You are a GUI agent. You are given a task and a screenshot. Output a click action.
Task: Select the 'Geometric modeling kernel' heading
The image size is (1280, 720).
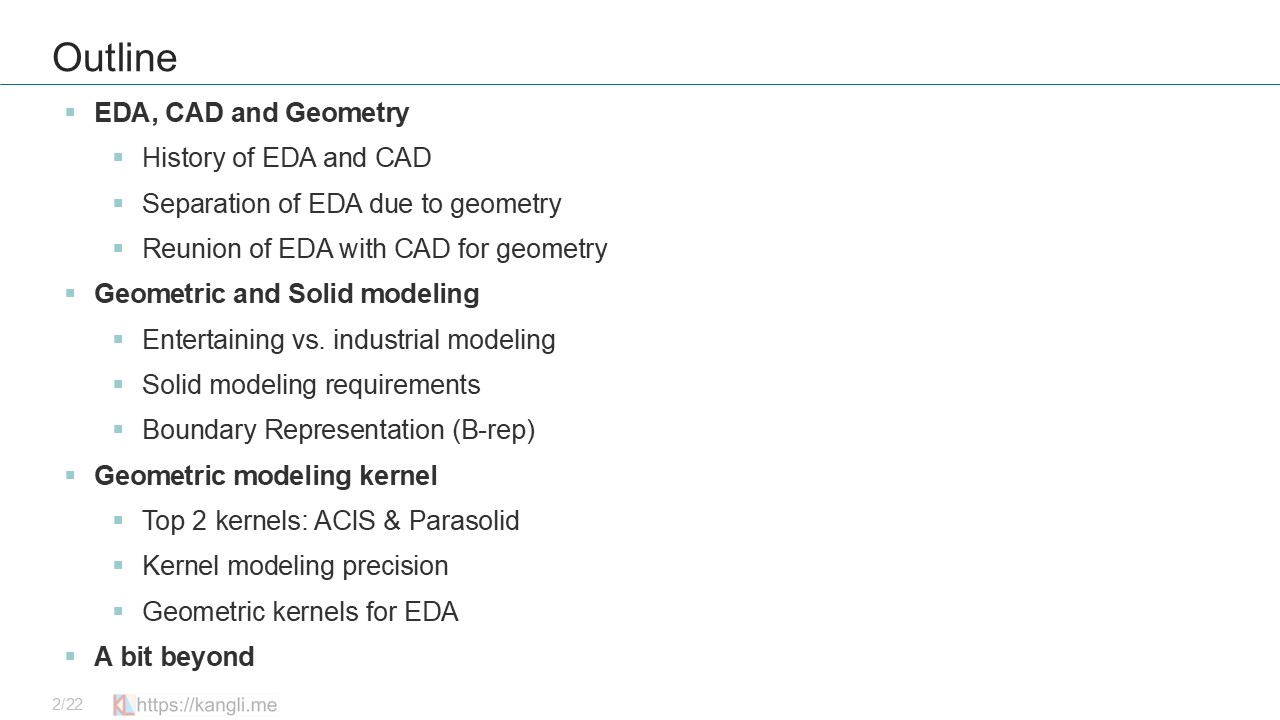(265, 476)
